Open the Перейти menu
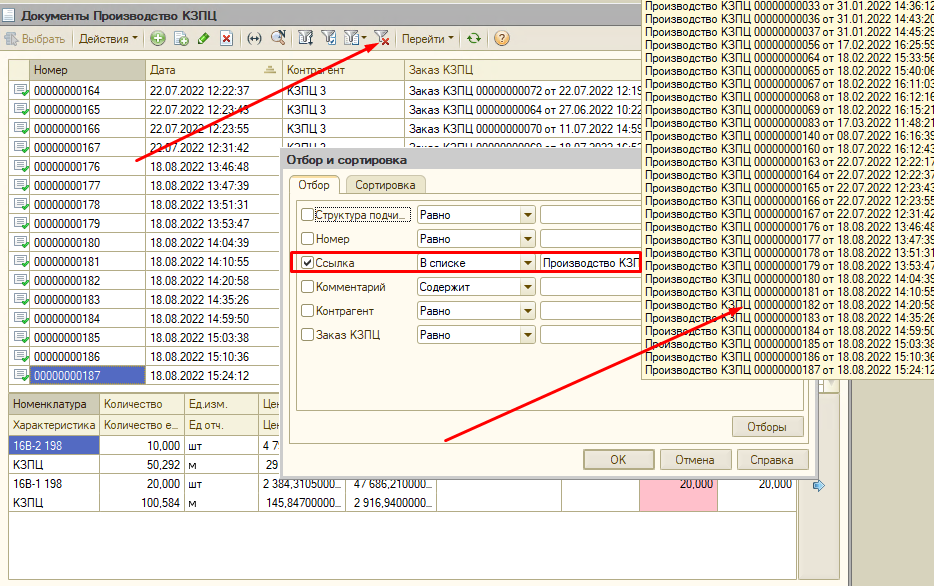Image resolution: width=934 pixels, height=586 pixels. click(x=427, y=39)
